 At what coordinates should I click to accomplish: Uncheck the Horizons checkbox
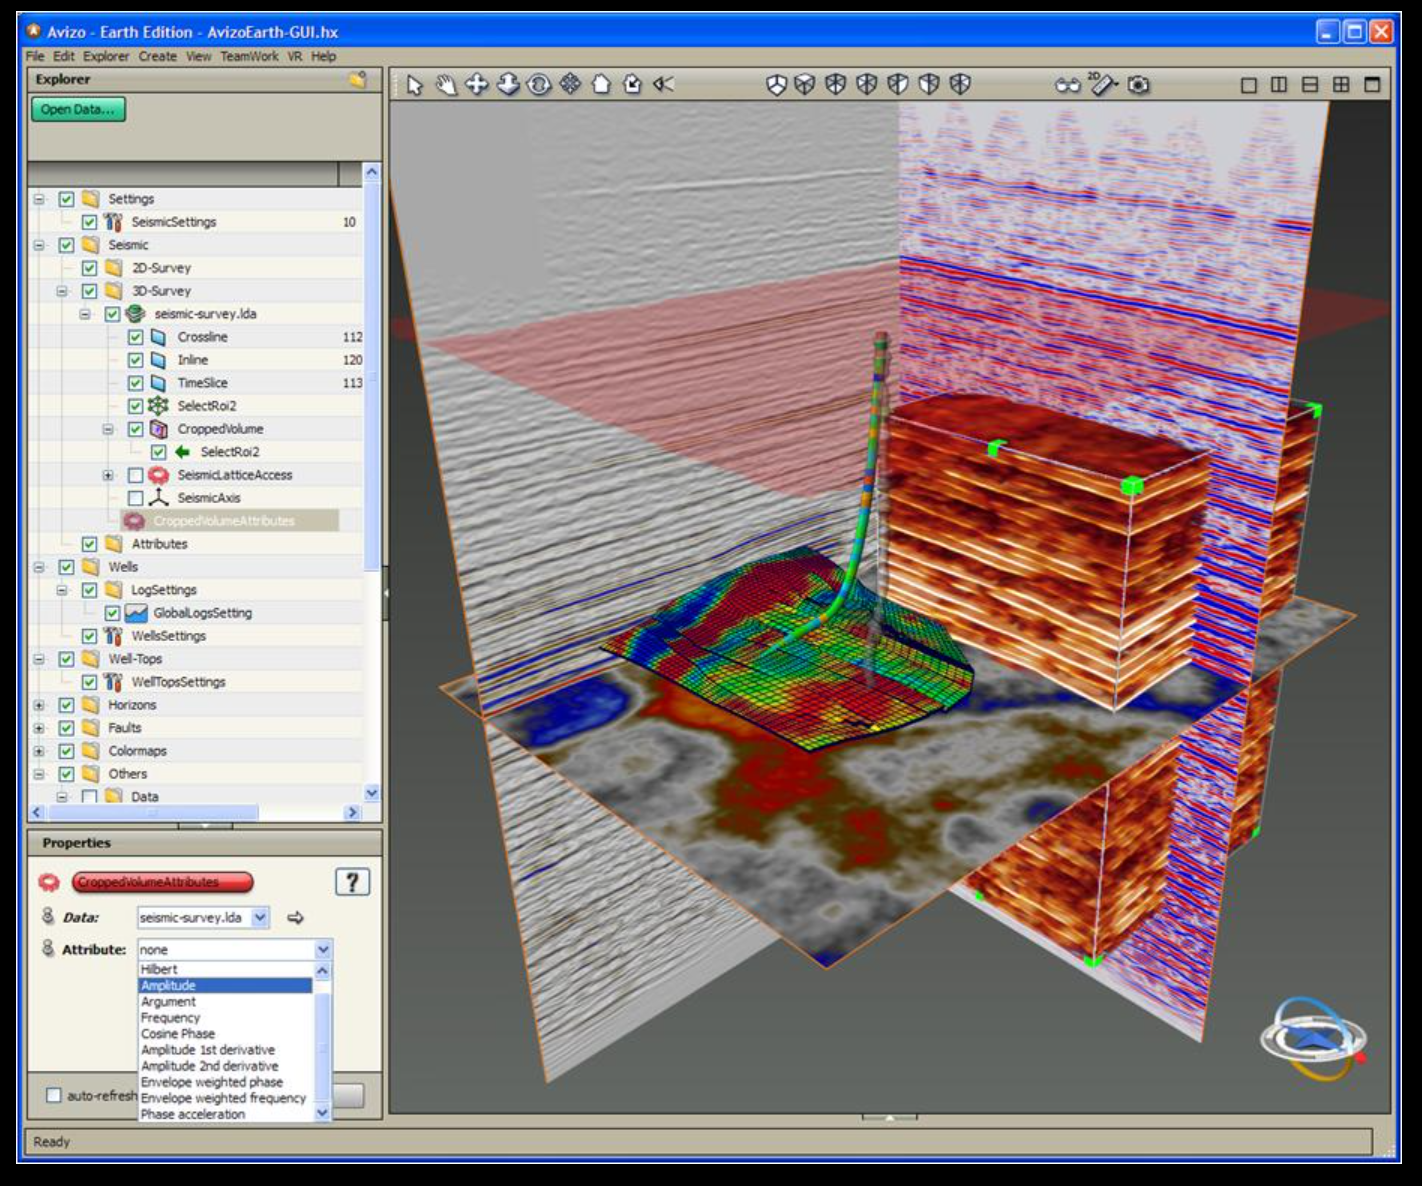[67, 705]
